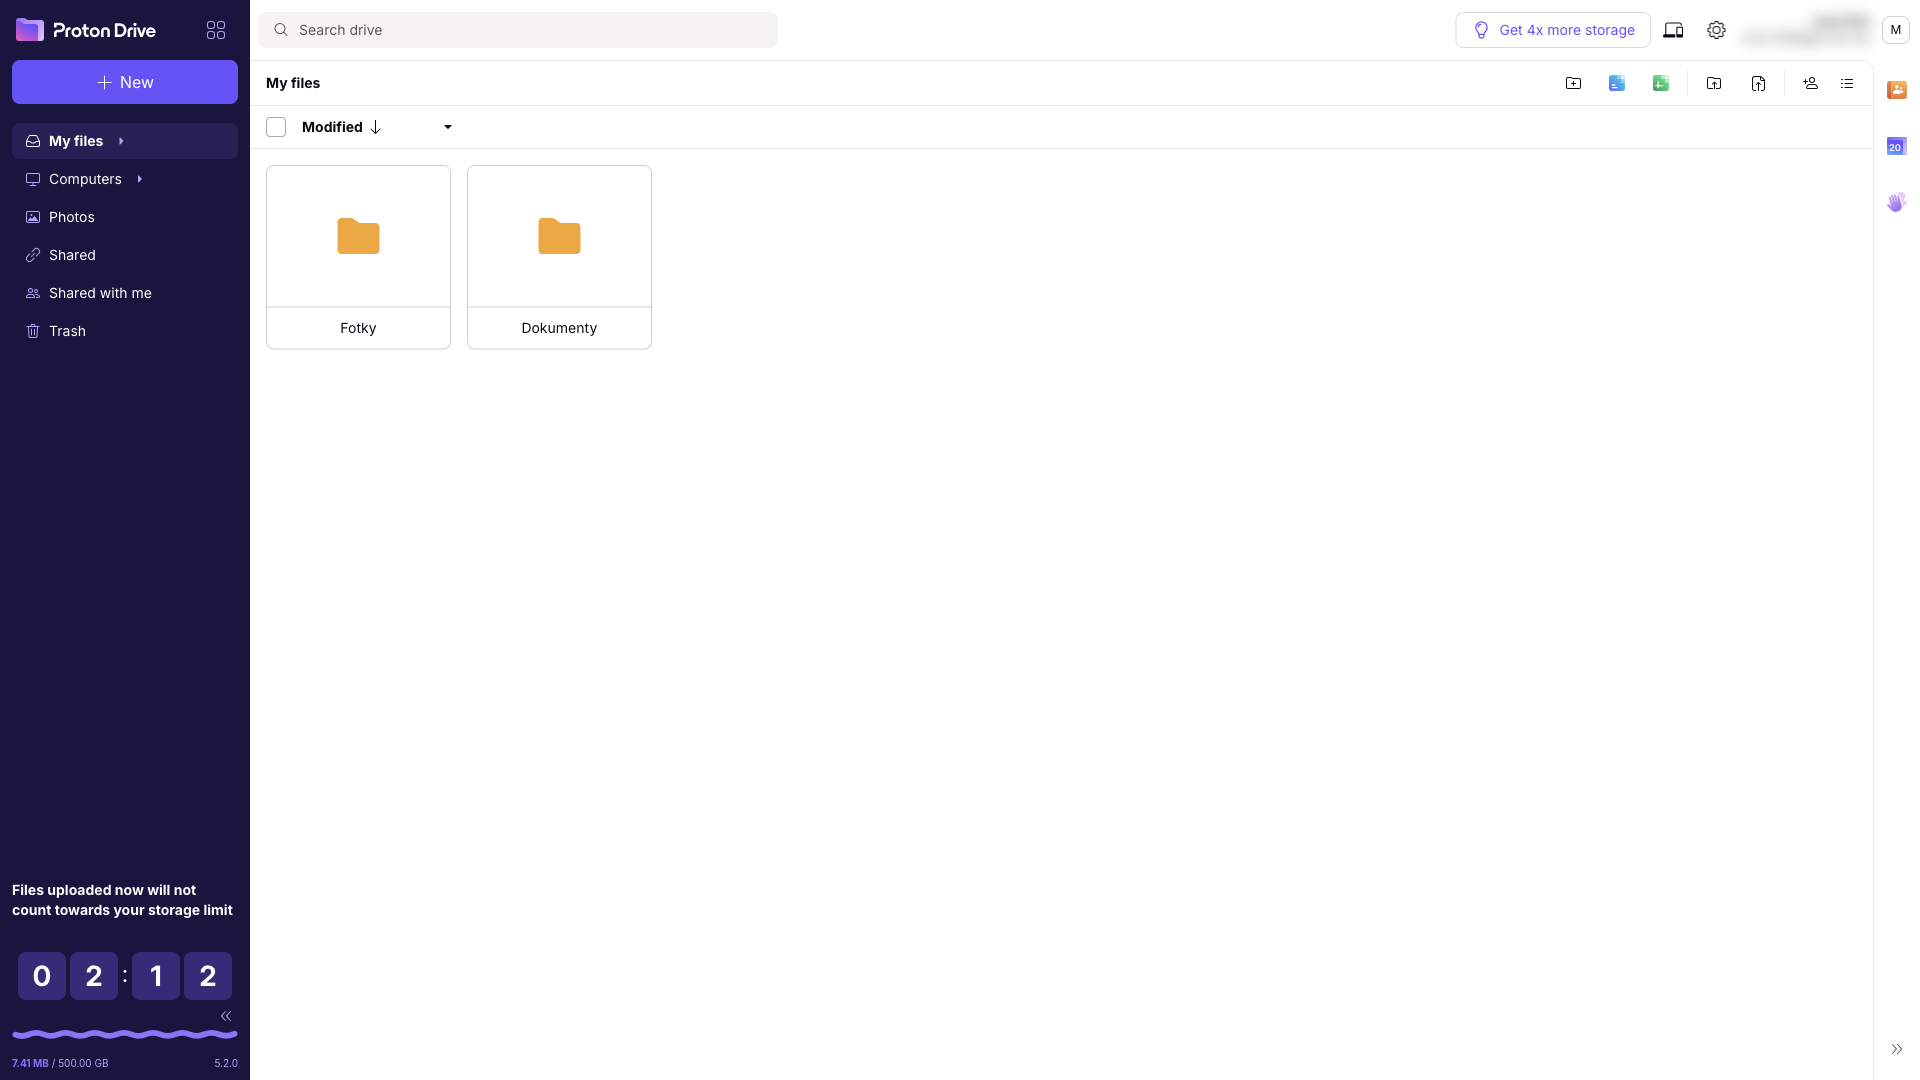Viewport: 1920px width, 1080px height.
Task: Click the upload folder icon
Action: [1714, 83]
